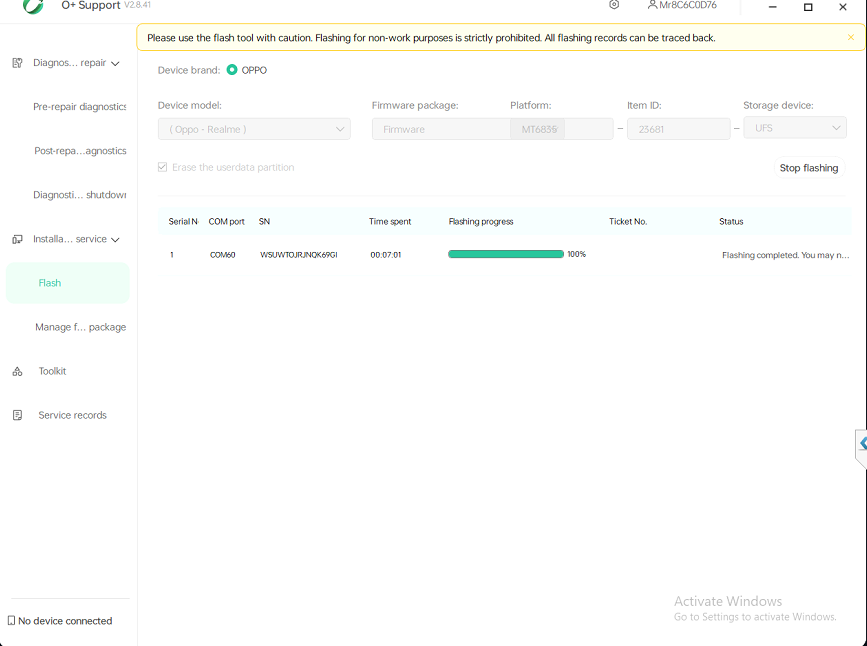Screen dimensions: 867x646
Task: Open Manage firmware package item
Action: (80, 327)
